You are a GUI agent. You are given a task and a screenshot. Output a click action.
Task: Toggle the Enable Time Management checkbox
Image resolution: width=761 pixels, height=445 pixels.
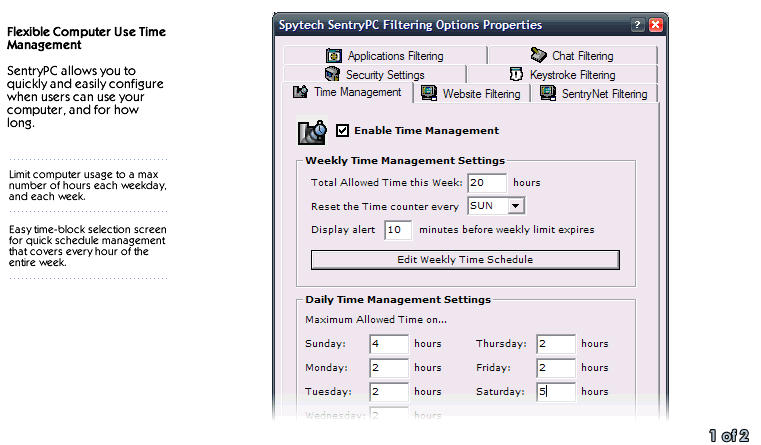pos(342,130)
